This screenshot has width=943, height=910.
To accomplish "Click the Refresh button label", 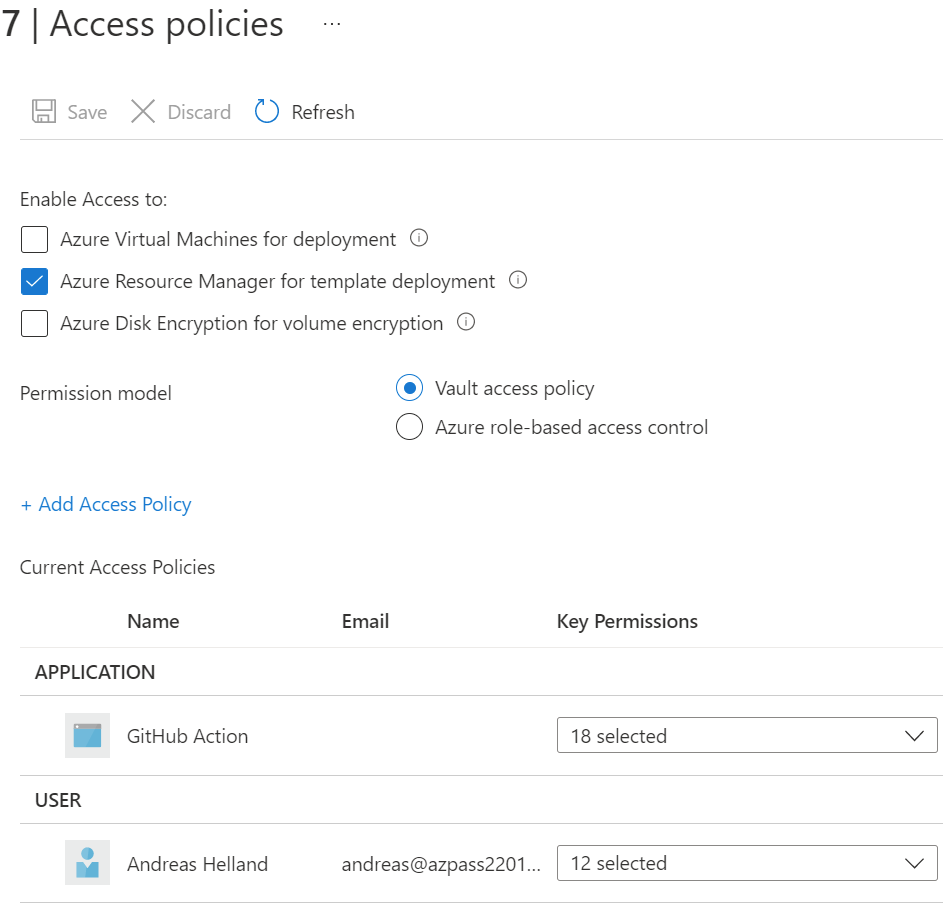I will point(323,112).
